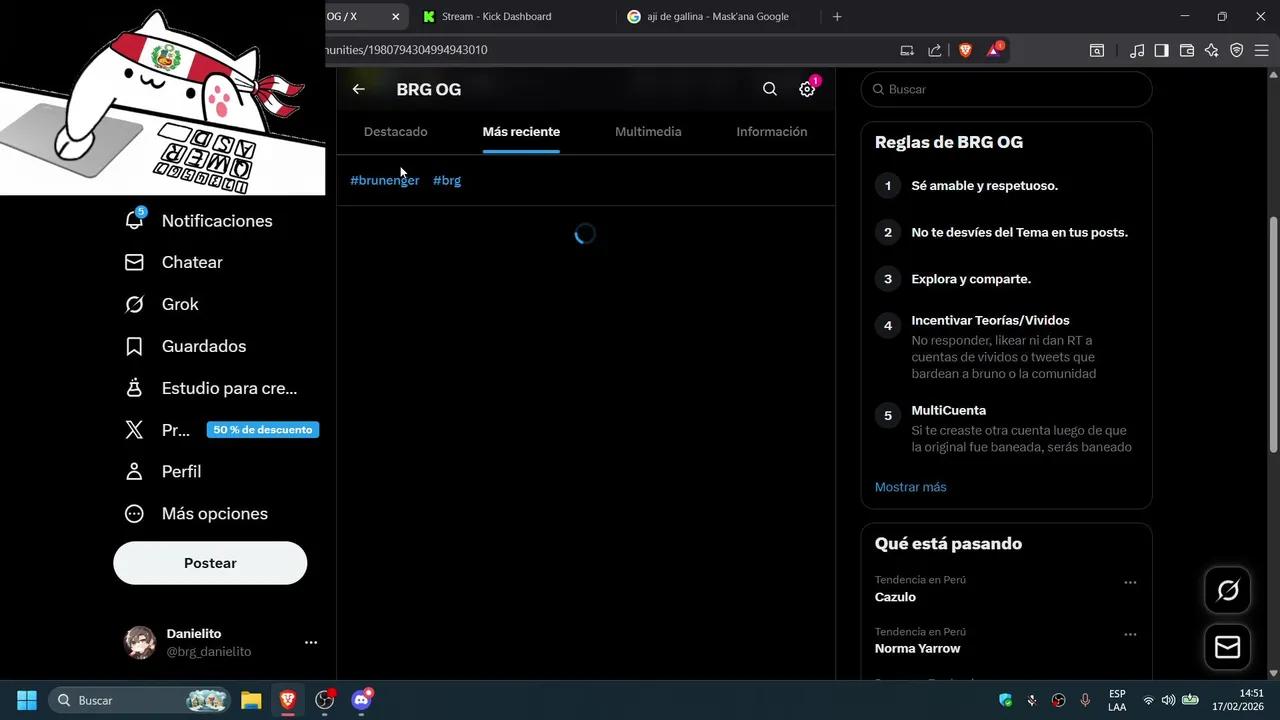This screenshot has height=720, width=1280.
Task: Open a new browser tab
Action: pyautogui.click(x=837, y=16)
